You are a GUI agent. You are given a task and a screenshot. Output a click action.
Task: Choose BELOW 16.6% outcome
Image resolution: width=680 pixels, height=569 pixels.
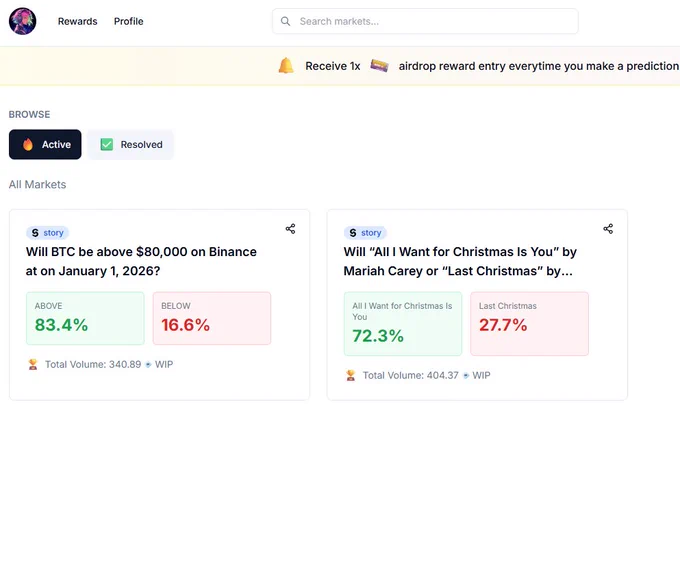pos(212,318)
